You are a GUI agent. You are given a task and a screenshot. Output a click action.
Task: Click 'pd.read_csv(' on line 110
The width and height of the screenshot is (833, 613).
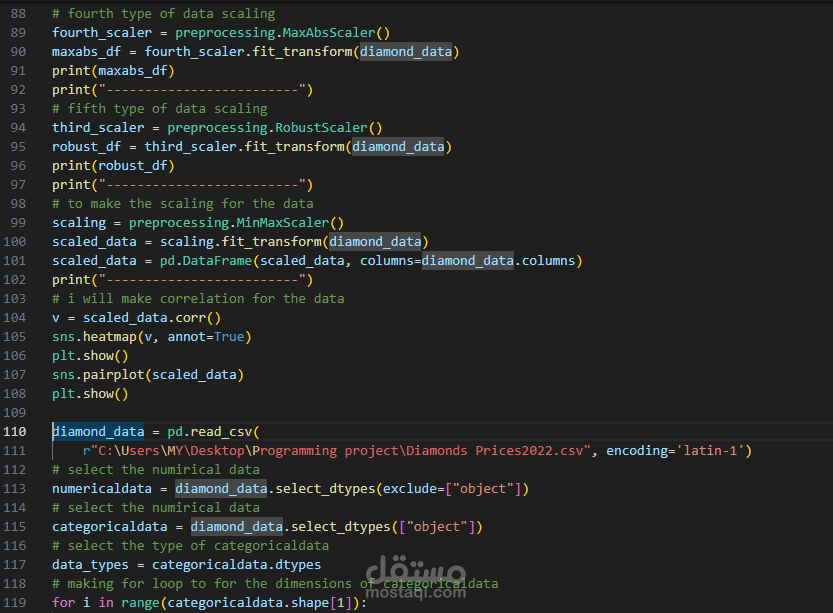click(x=214, y=431)
